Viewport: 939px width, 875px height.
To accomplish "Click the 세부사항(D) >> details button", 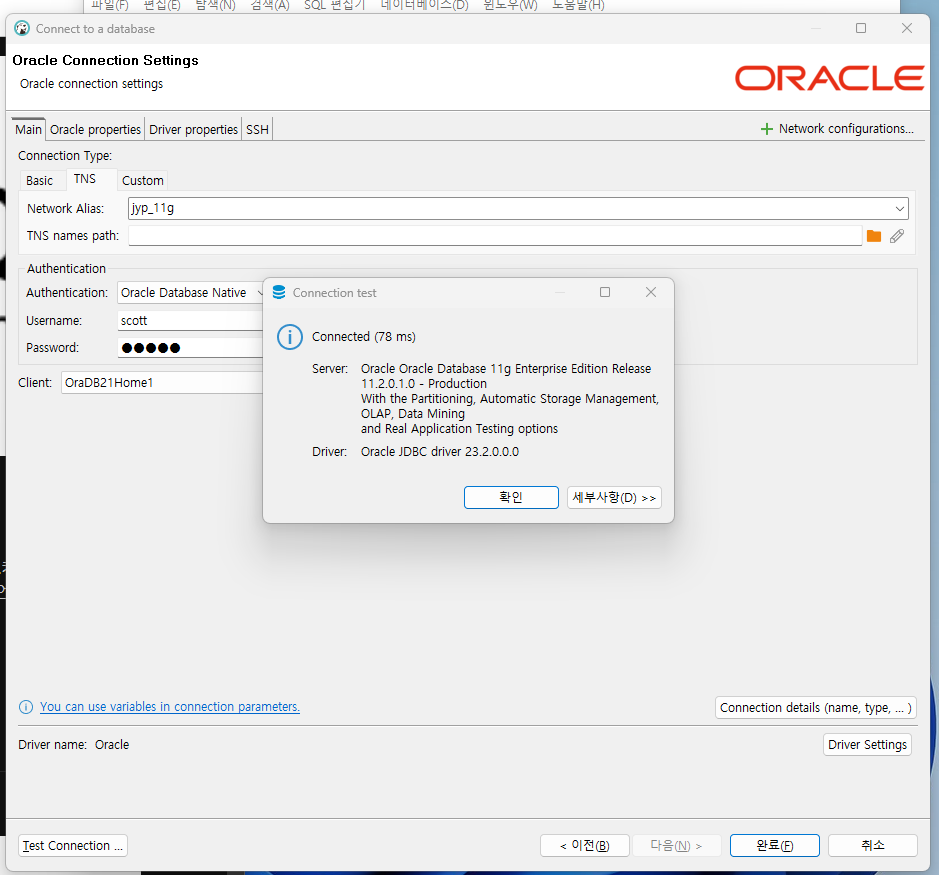I will tap(614, 497).
